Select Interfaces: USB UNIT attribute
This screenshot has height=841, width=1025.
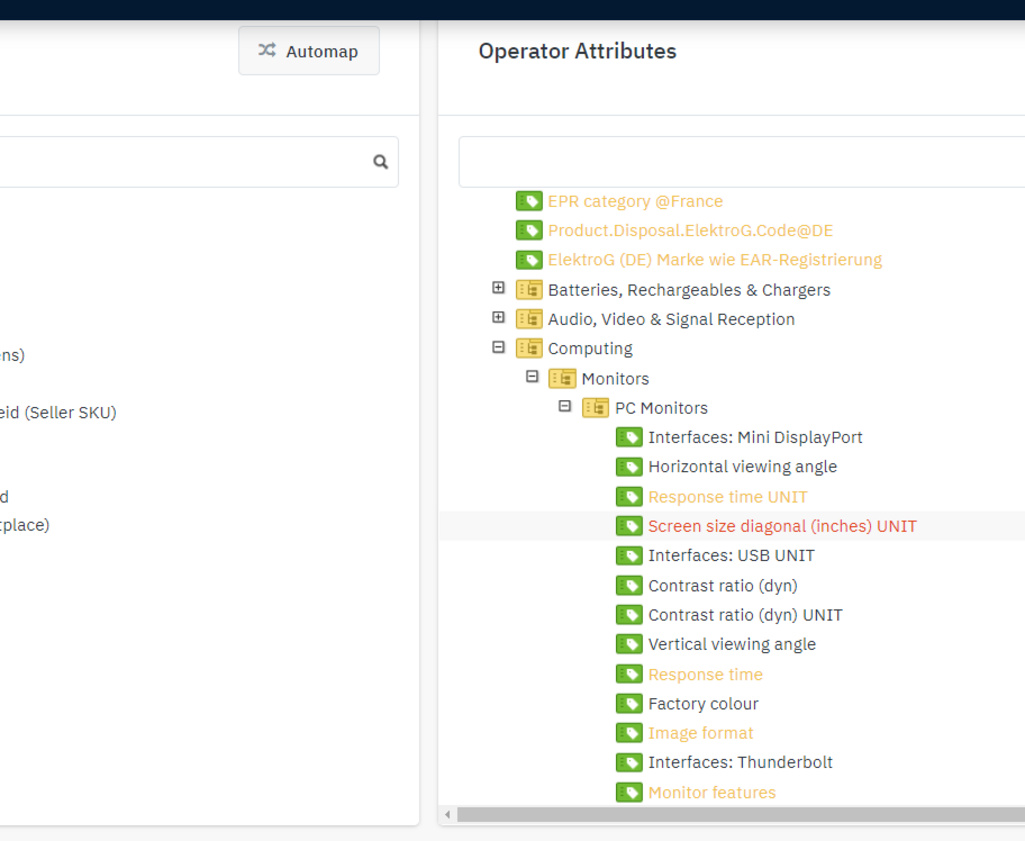pyautogui.click(x=731, y=555)
